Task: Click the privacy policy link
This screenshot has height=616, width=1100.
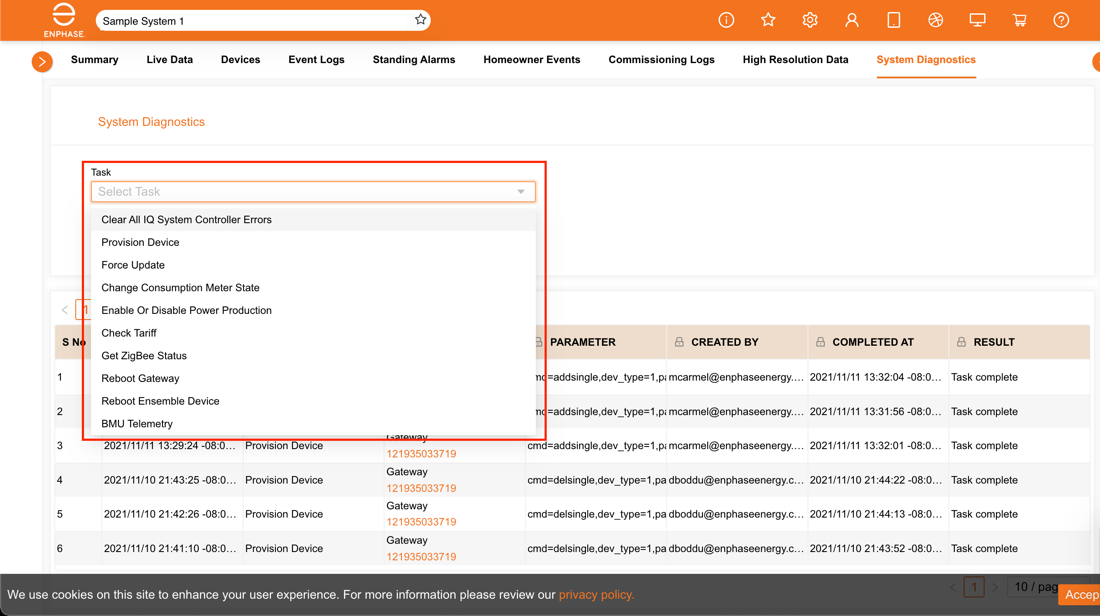Action: (x=595, y=594)
